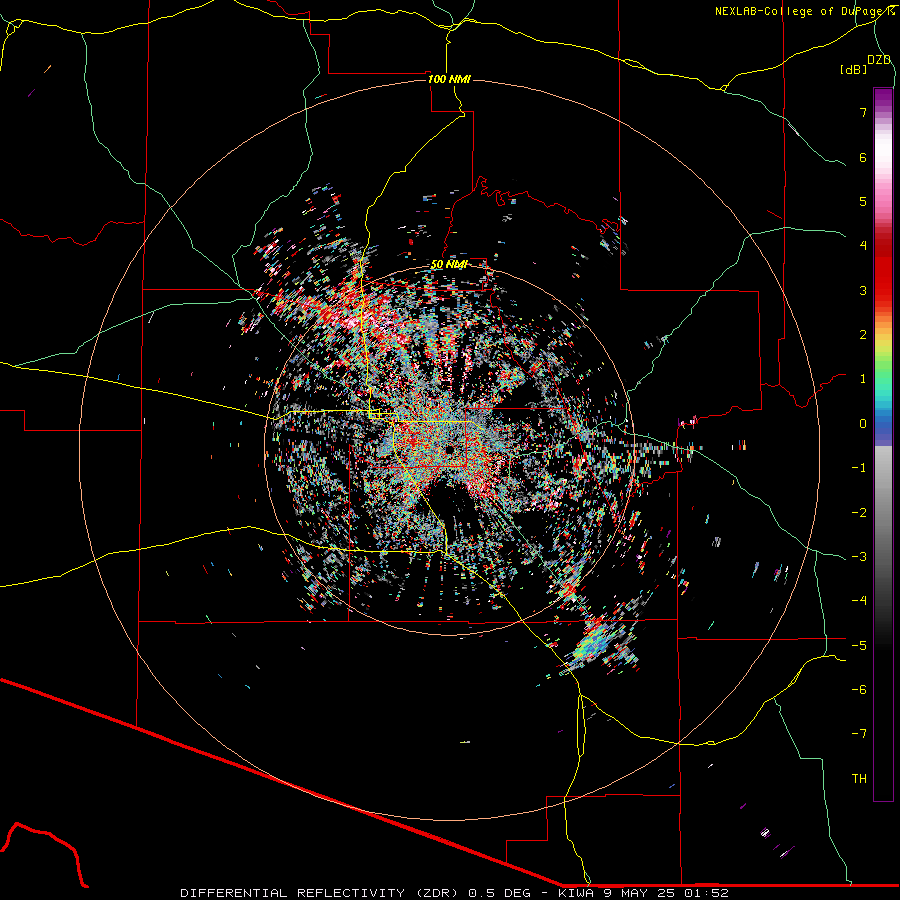
Task: Click the 5 value on the color scale
Action: point(863,201)
